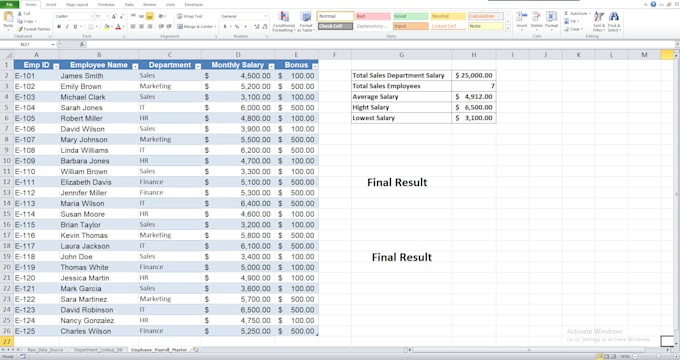Click Decrease Indent icon
The image size is (680, 360).
(x=161, y=27)
